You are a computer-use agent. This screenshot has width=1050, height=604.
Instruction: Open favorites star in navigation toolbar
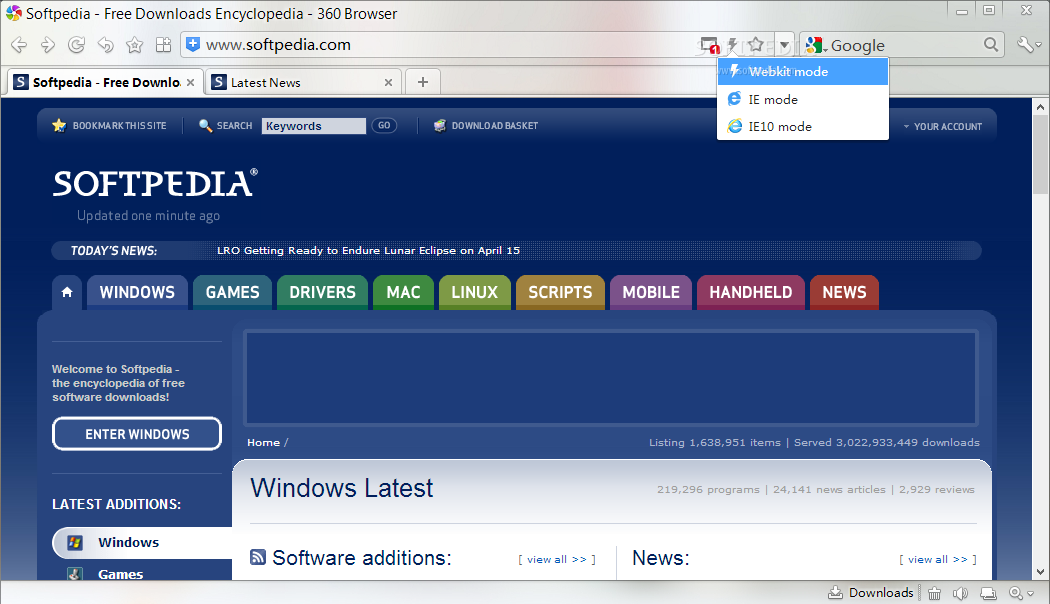[135, 45]
